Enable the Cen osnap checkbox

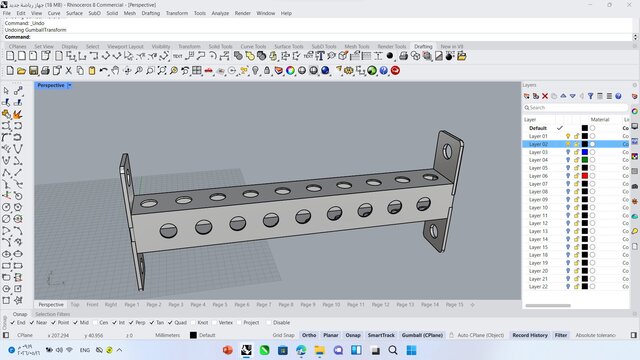click(95, 322)
